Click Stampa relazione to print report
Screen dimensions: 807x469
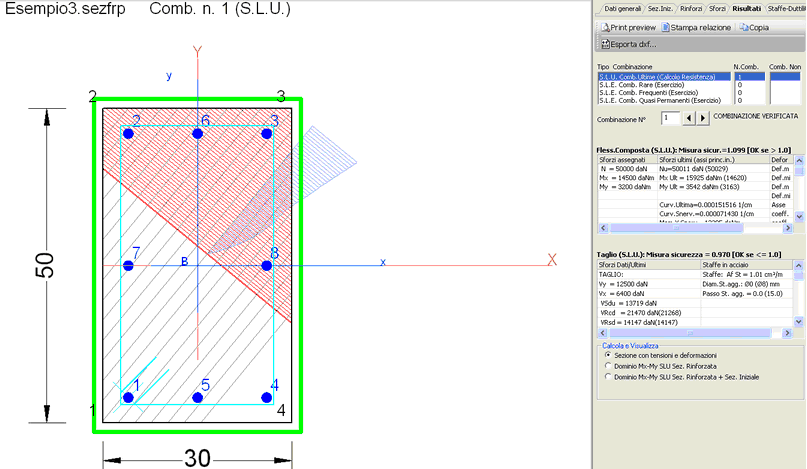[x=696, y=27]
